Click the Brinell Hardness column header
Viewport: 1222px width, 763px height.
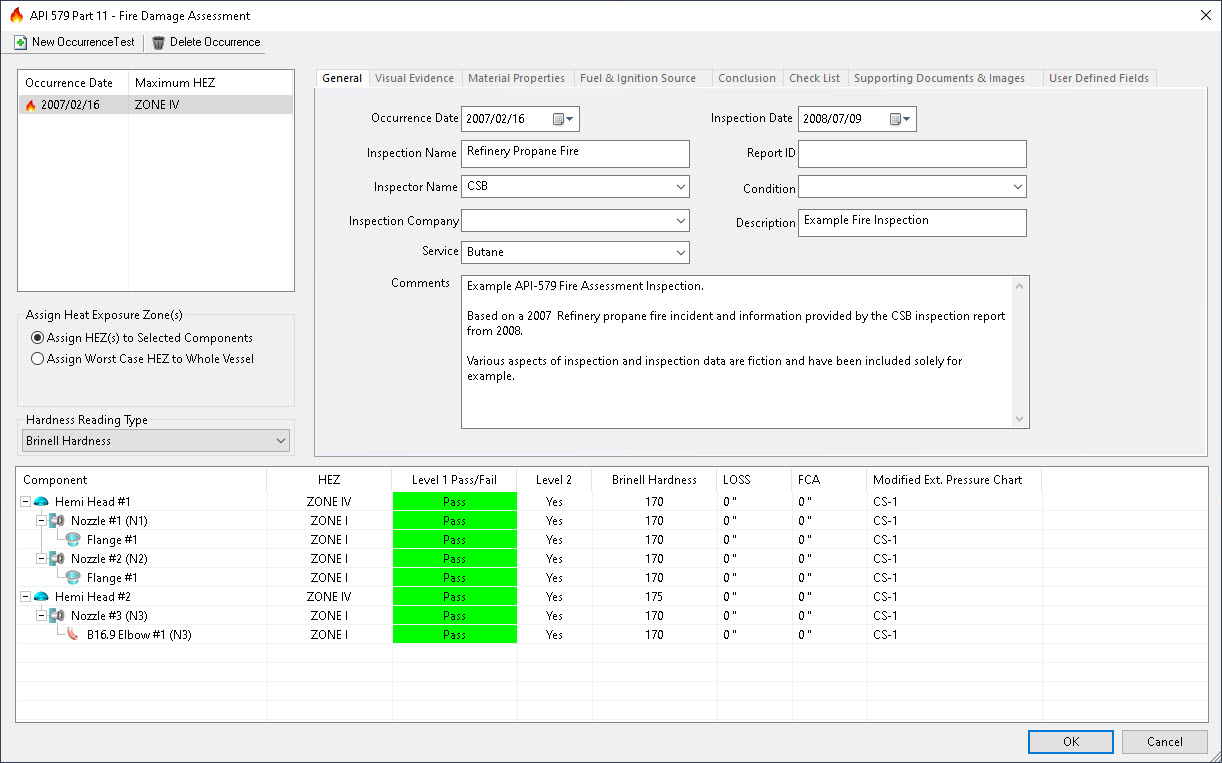coord(654,480)
